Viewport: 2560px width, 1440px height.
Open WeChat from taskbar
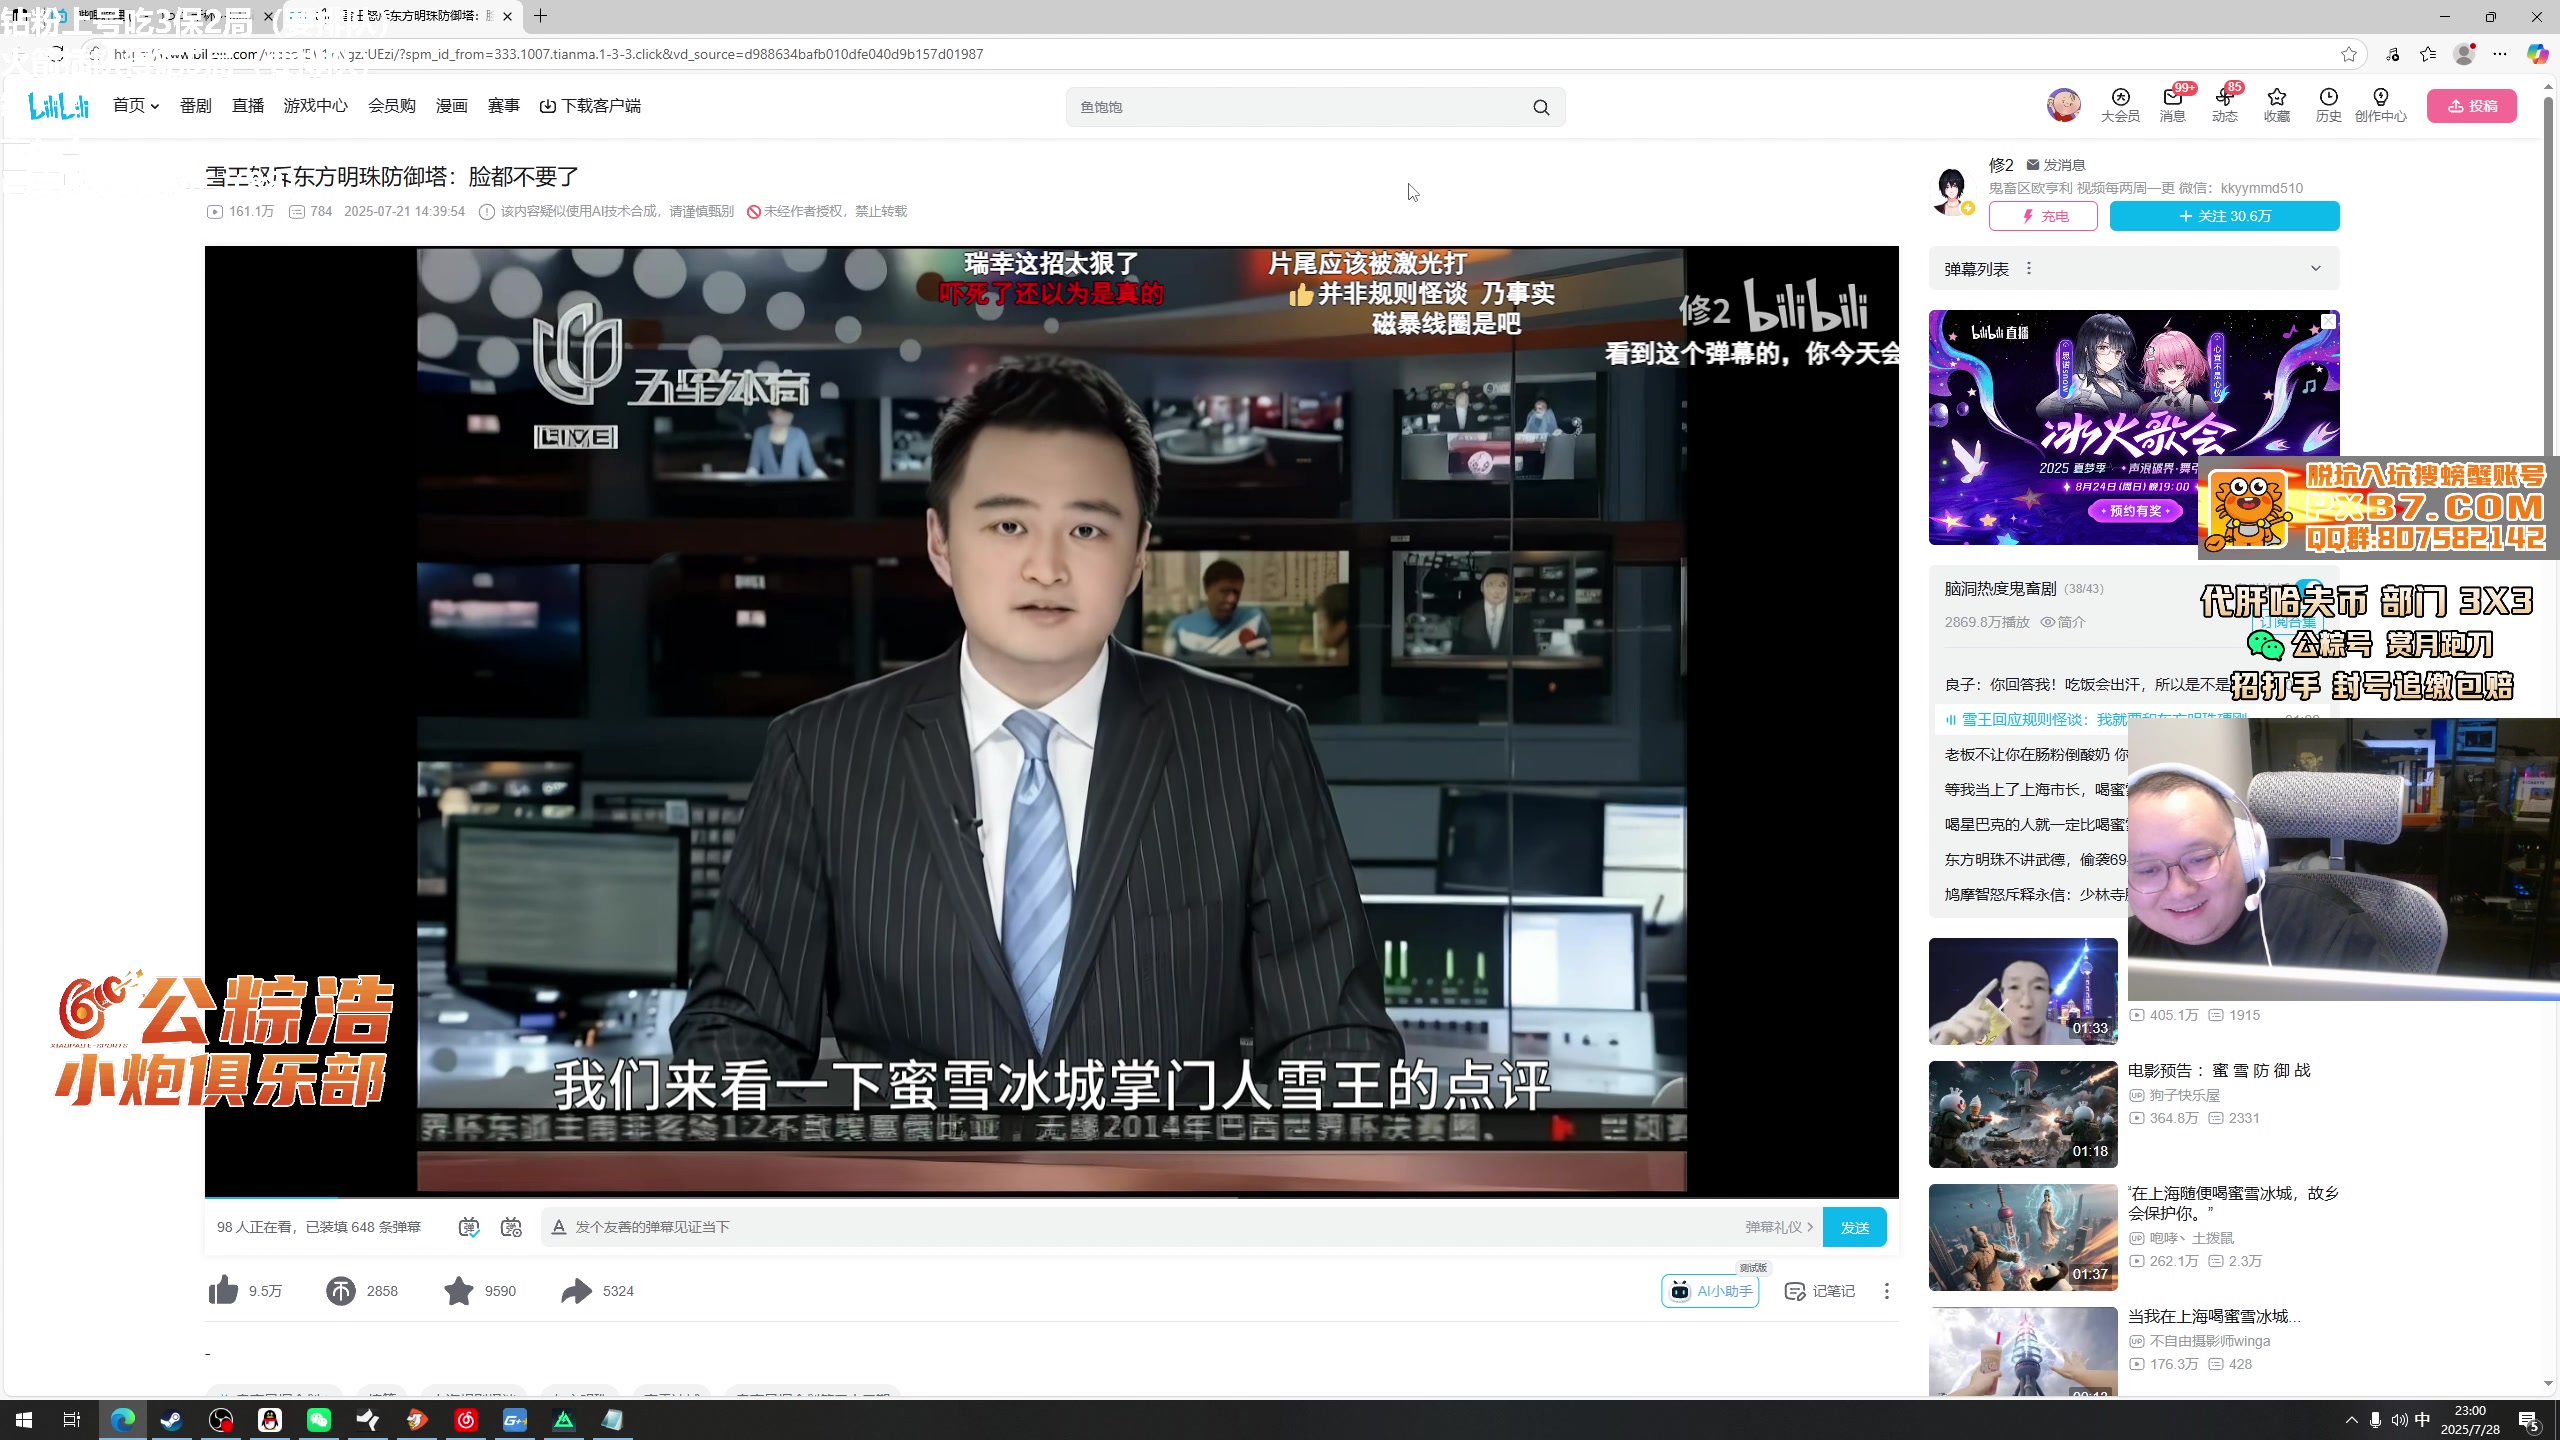319,1420
